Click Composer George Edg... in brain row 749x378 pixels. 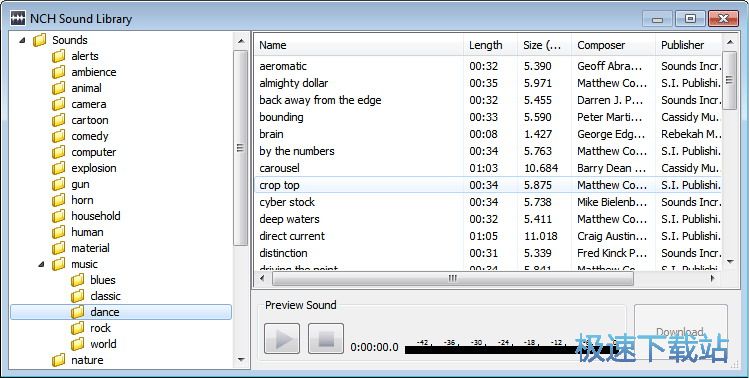click(611, 134)
